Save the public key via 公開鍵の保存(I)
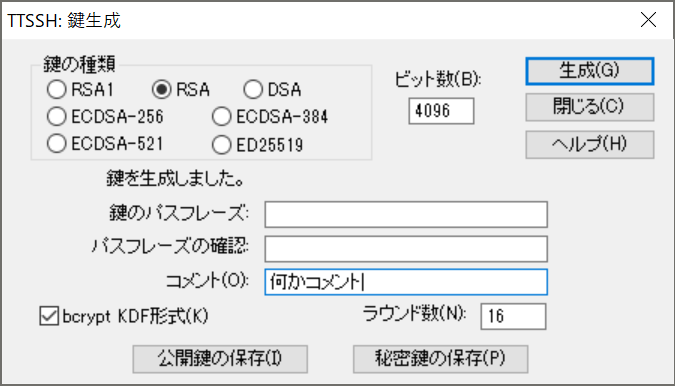 pos(220,359)
